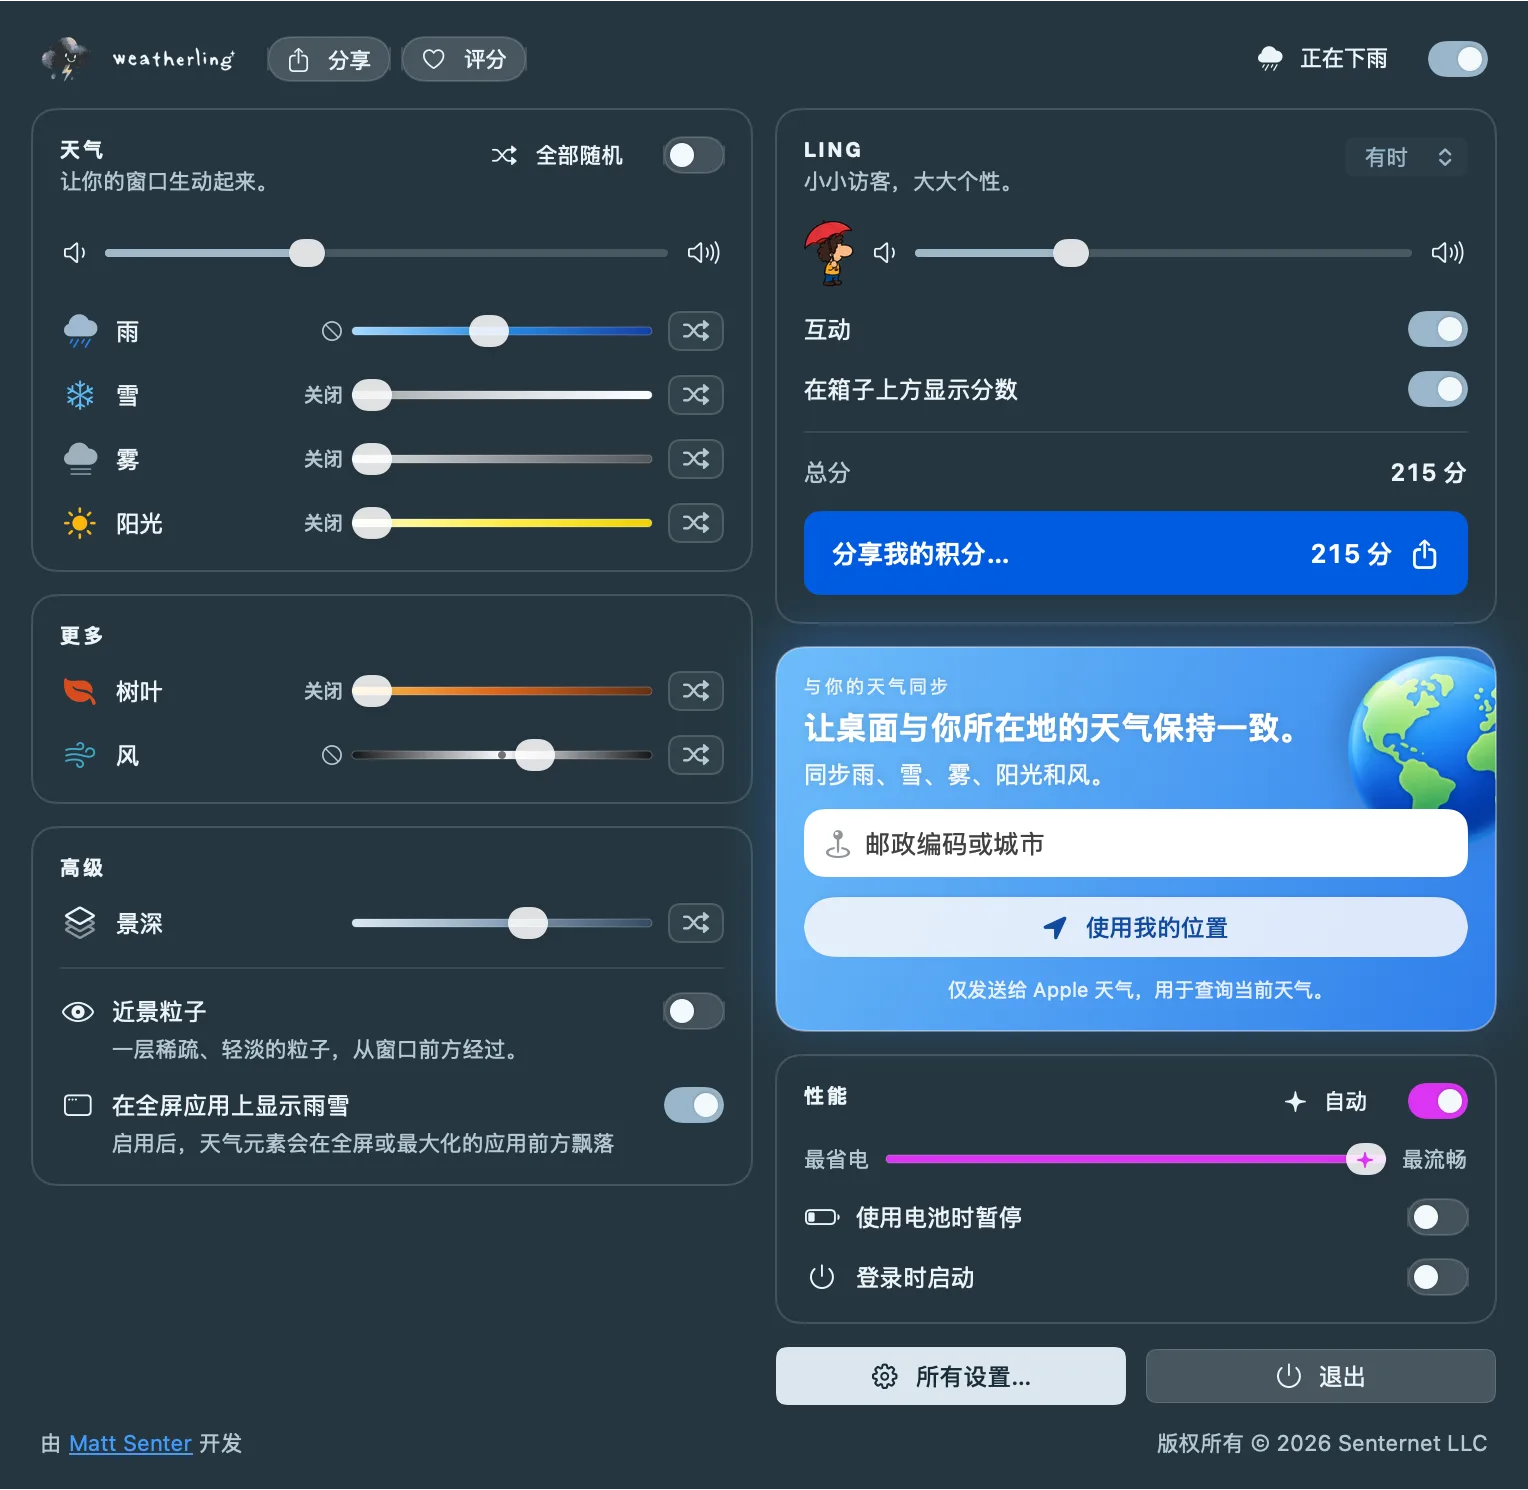This screenshot has width=1528, height=1490.
Task: Toggle 在箱子上方显示分数 switch
Action: (1438, 389)
